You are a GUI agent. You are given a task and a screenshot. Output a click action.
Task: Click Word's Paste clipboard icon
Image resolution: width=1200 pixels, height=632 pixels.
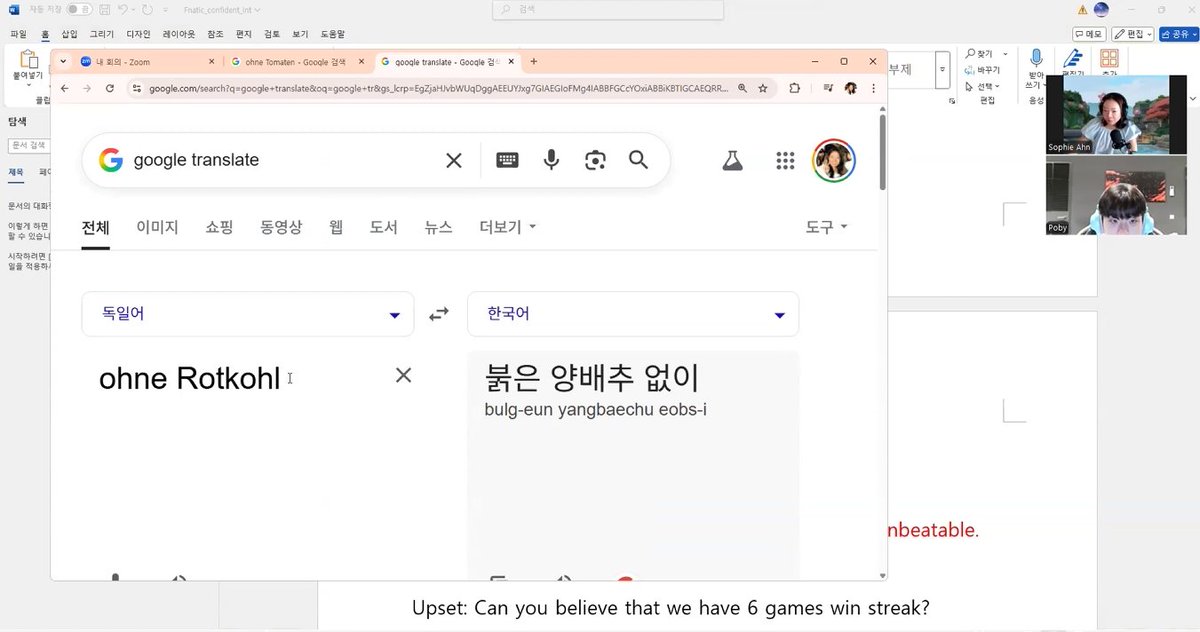click(28, 59)
